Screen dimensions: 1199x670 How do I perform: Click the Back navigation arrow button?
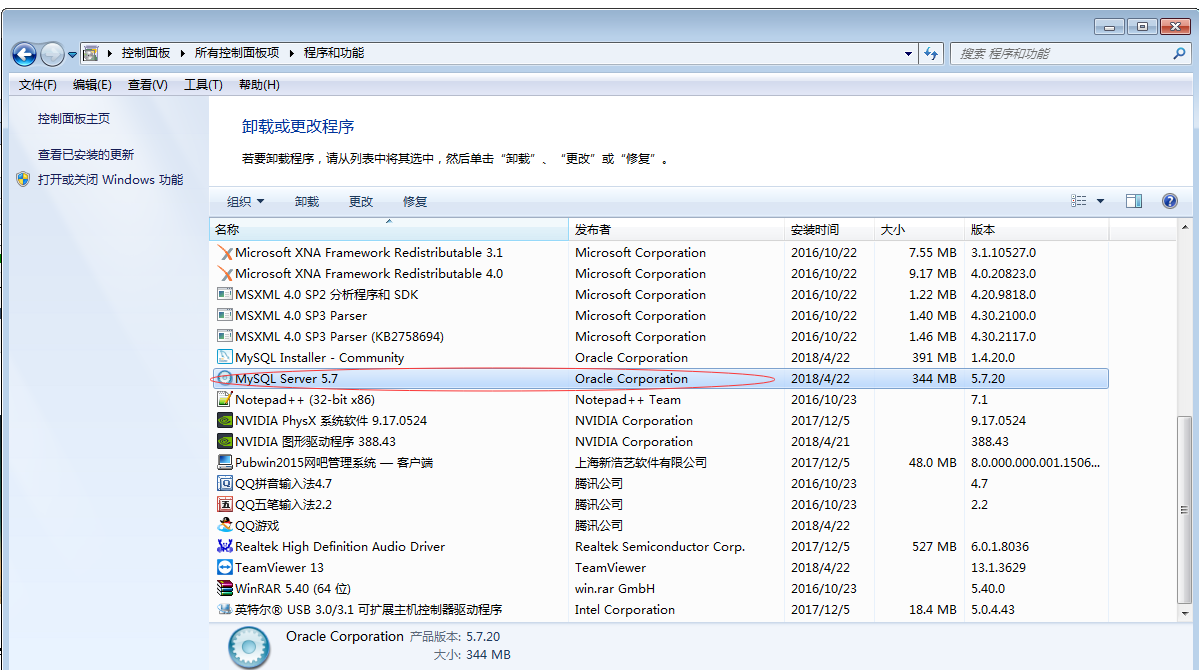click(25, 54)
